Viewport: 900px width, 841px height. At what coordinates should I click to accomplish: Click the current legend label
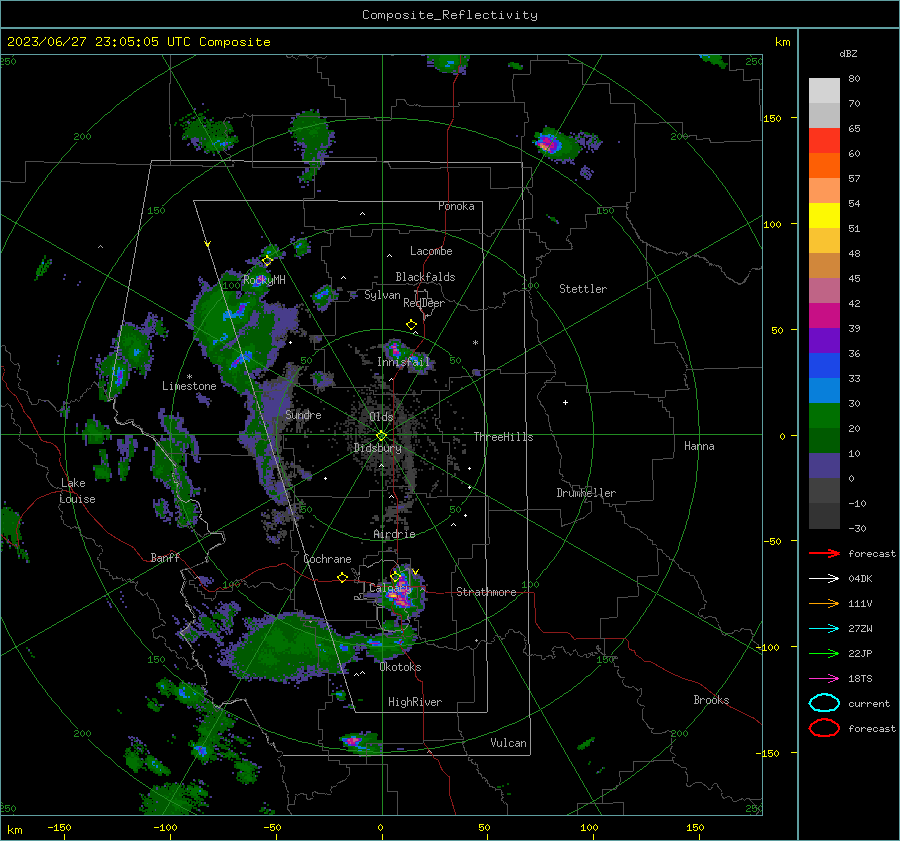[869, 703]
